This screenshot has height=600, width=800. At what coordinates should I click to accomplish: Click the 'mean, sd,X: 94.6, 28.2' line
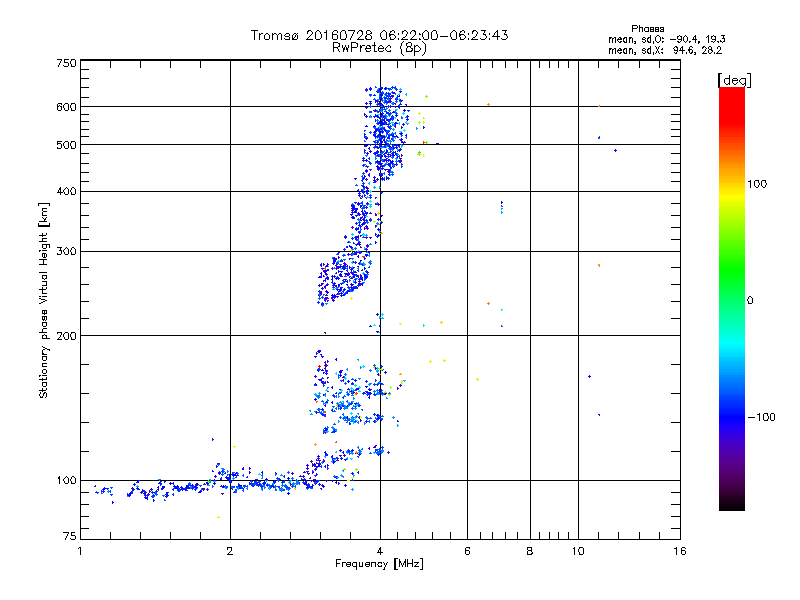[x=665, y=50]
